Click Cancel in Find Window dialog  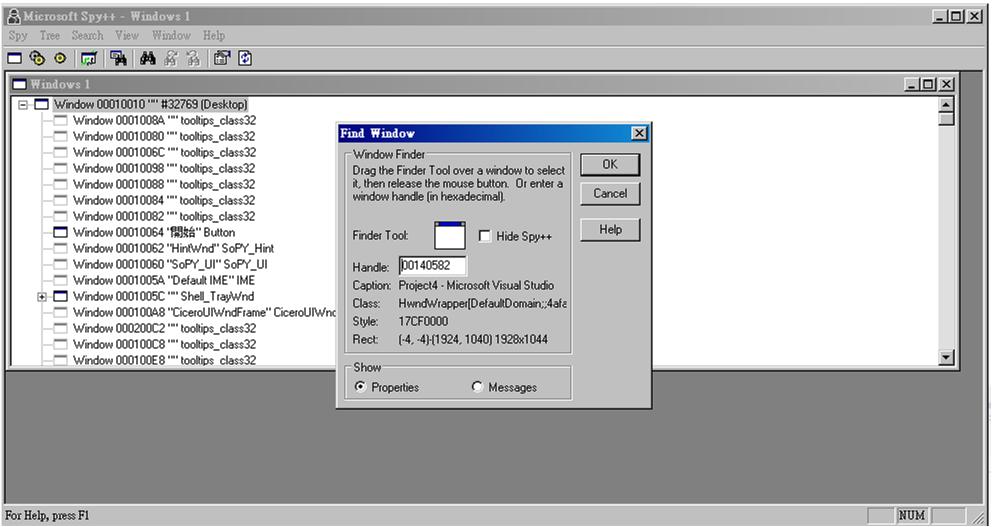pyautogui.click(x=609, y=194)
